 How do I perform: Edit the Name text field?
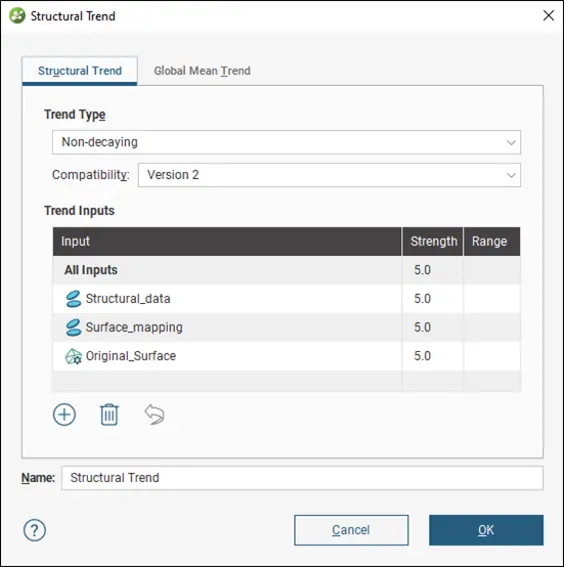click(302, 478)
